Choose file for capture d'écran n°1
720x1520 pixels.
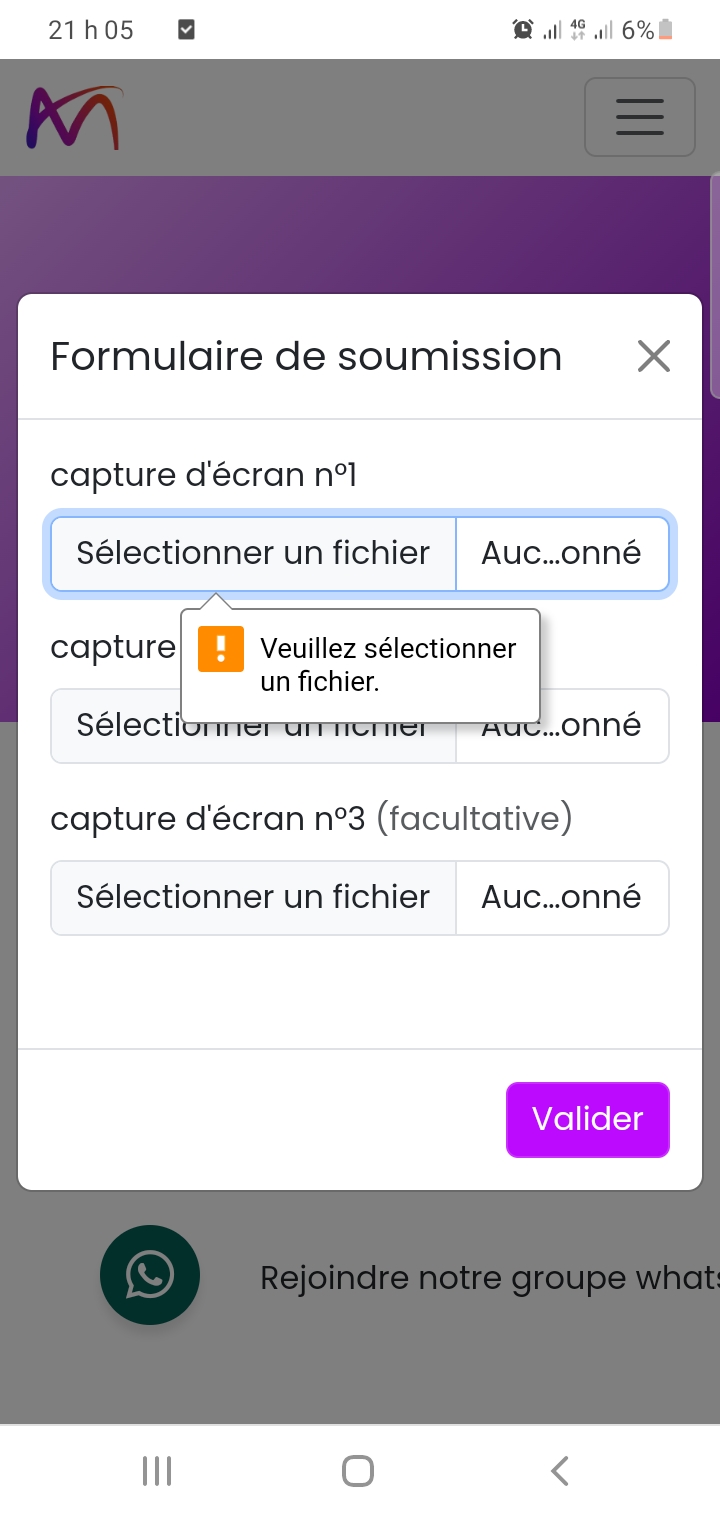tap(253, 553)
